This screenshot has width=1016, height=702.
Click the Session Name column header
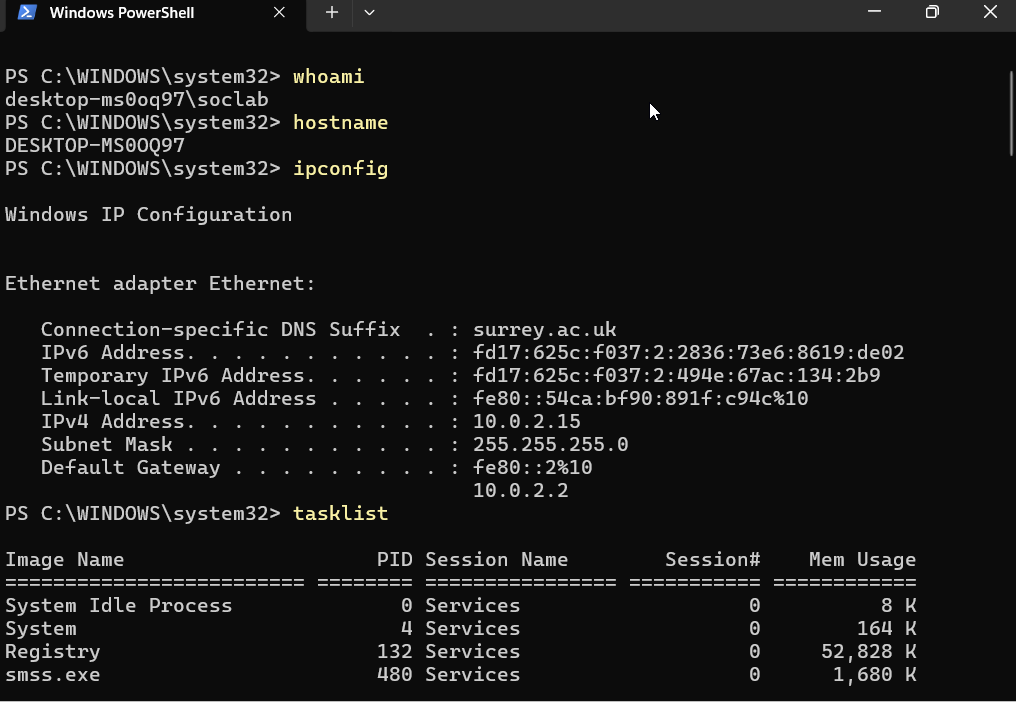coord(496,559)
